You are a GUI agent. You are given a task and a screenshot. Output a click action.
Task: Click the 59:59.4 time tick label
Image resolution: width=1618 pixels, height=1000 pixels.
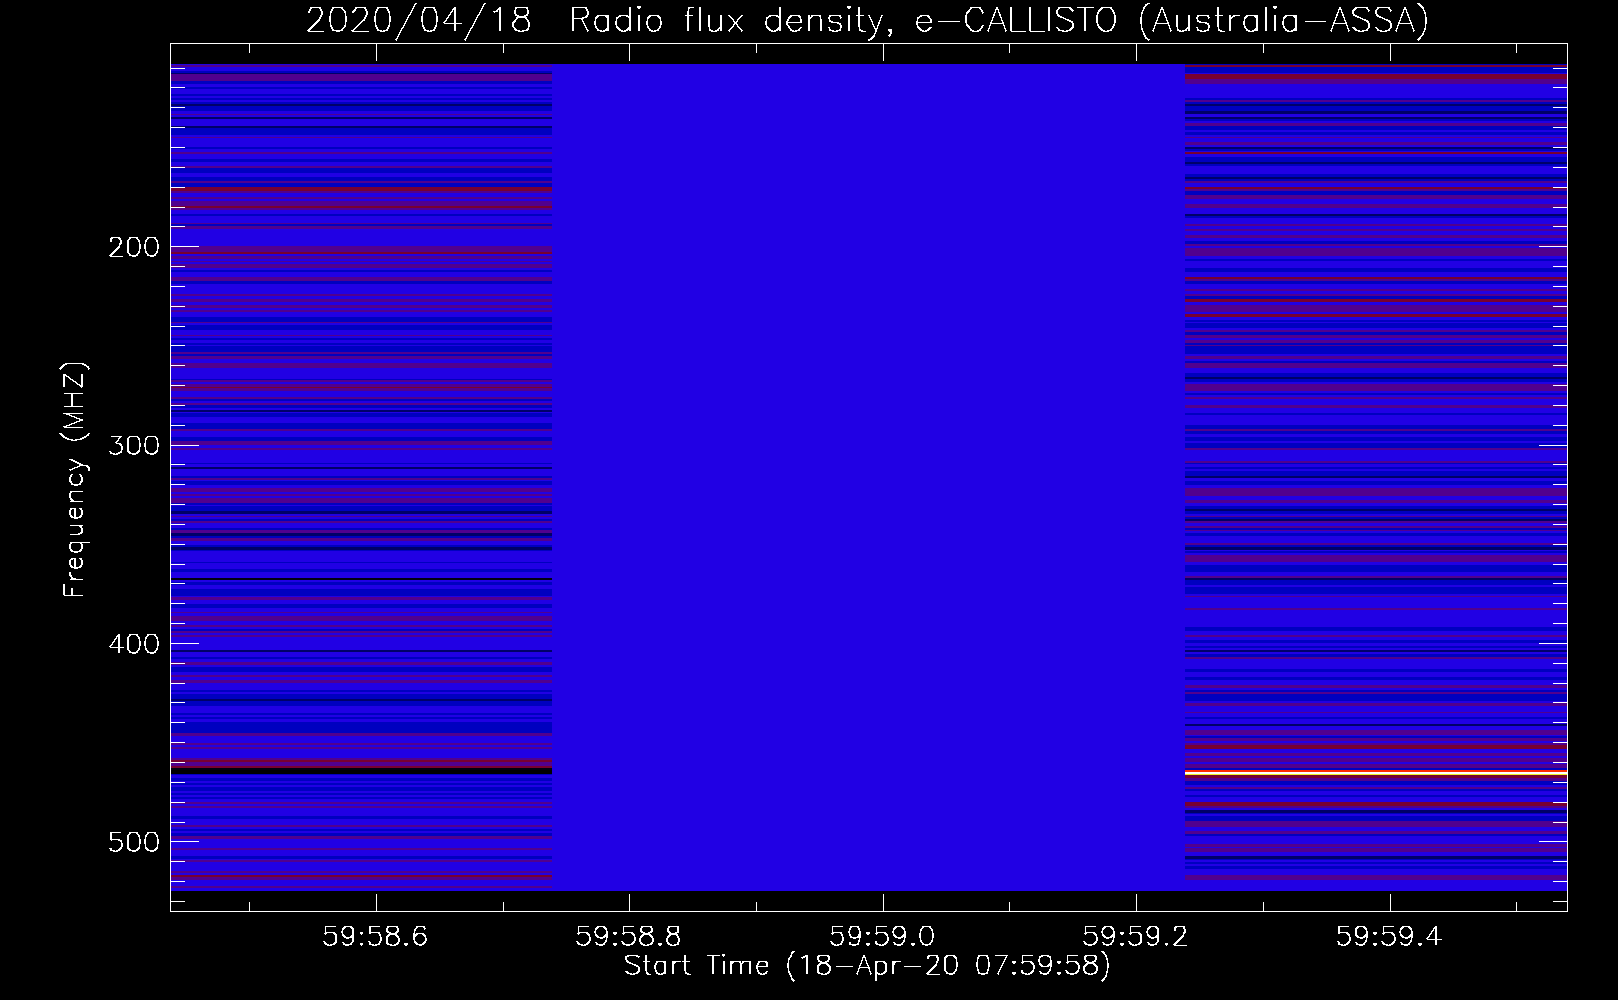pos(1389,936)
